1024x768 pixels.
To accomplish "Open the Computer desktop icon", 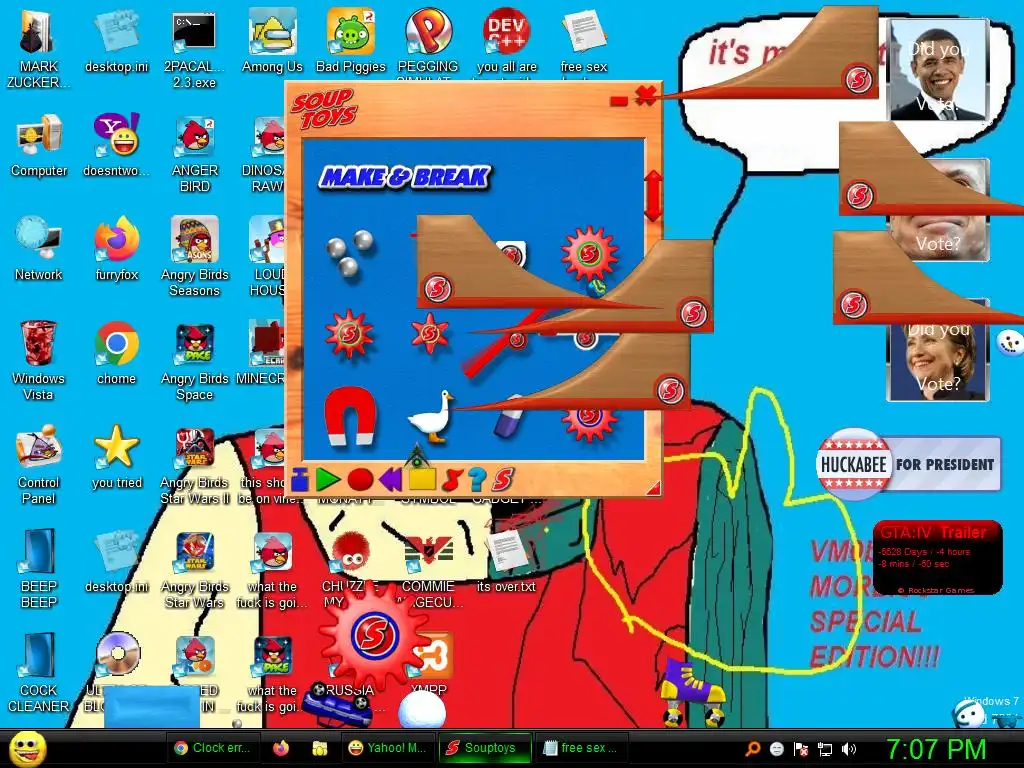I will [x=39, y=145].
